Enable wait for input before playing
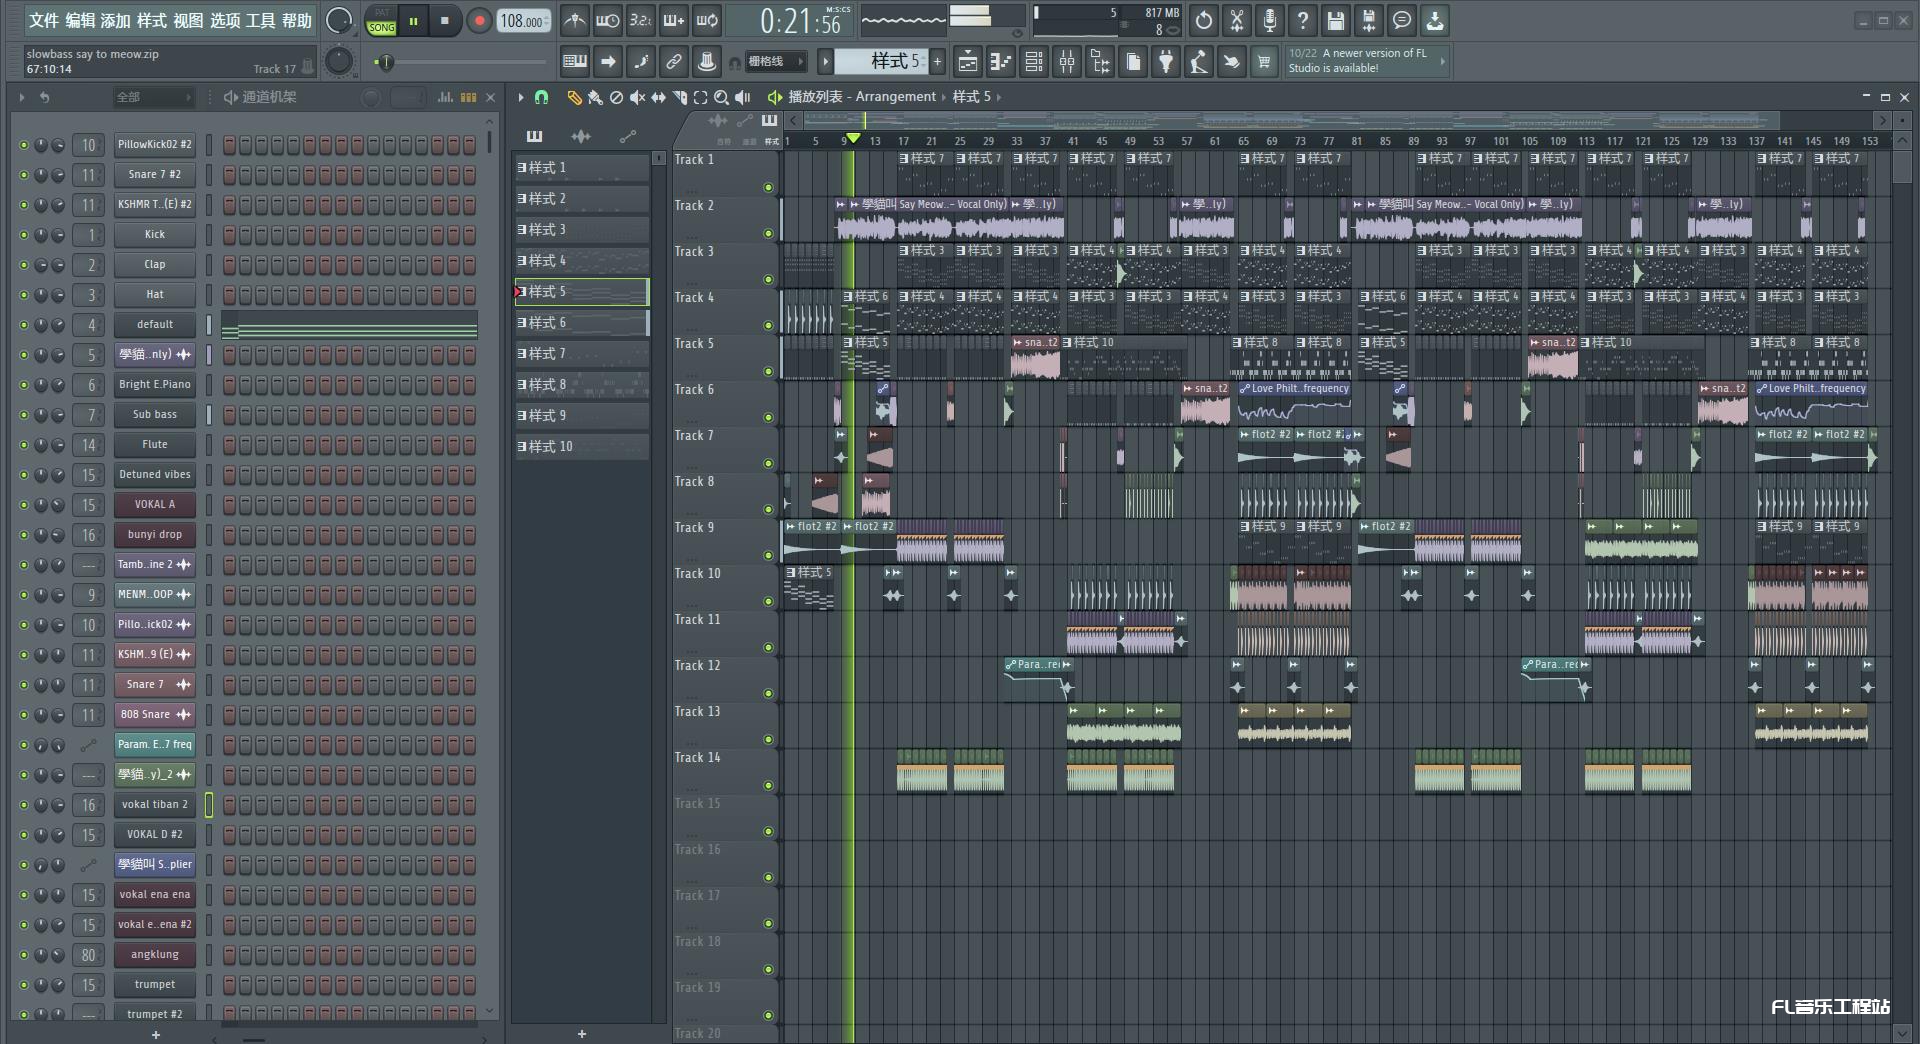The width and height of the screenshot is (1920, 1044). point(607,20)
